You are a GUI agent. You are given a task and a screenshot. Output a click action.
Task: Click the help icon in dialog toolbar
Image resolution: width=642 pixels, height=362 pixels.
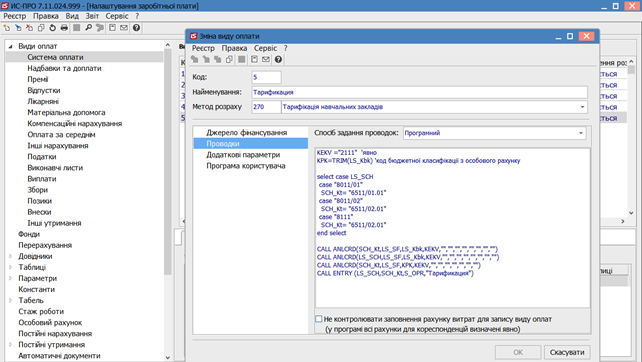pos(278,60)
